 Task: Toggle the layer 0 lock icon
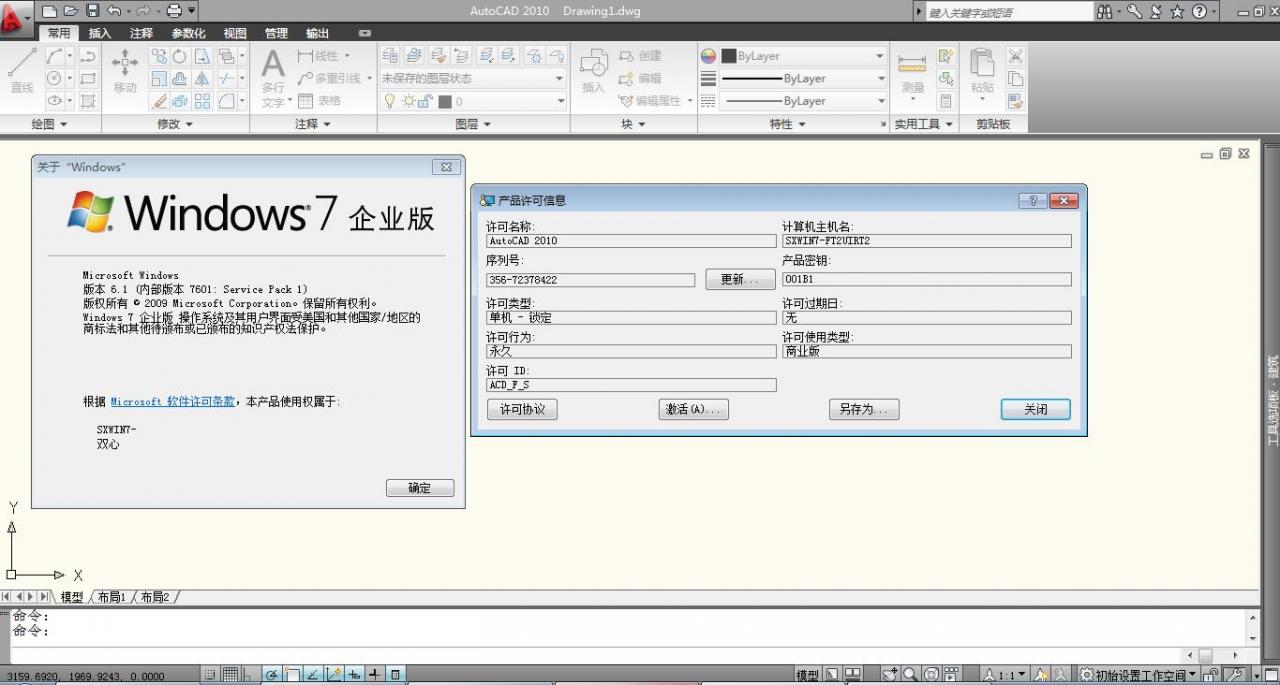tap(423, 101)
